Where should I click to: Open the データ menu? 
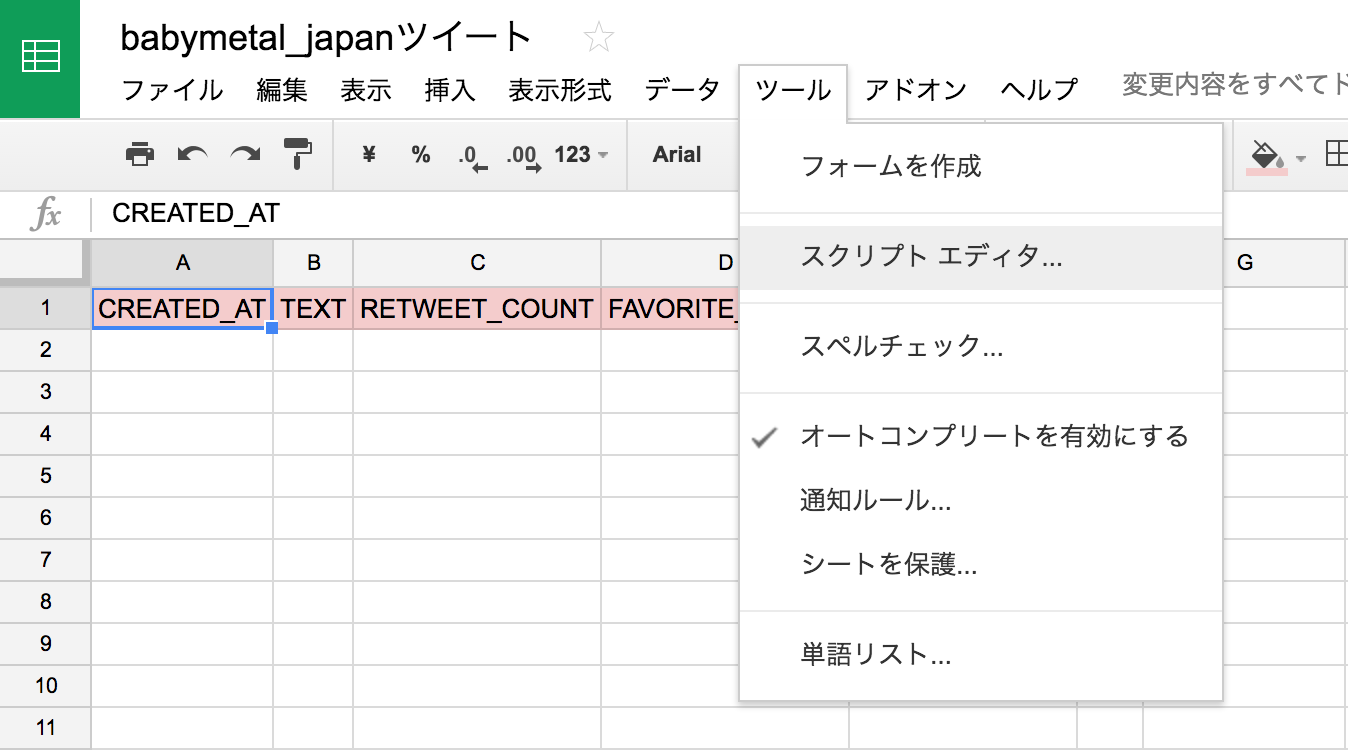(x=682, y=90)
